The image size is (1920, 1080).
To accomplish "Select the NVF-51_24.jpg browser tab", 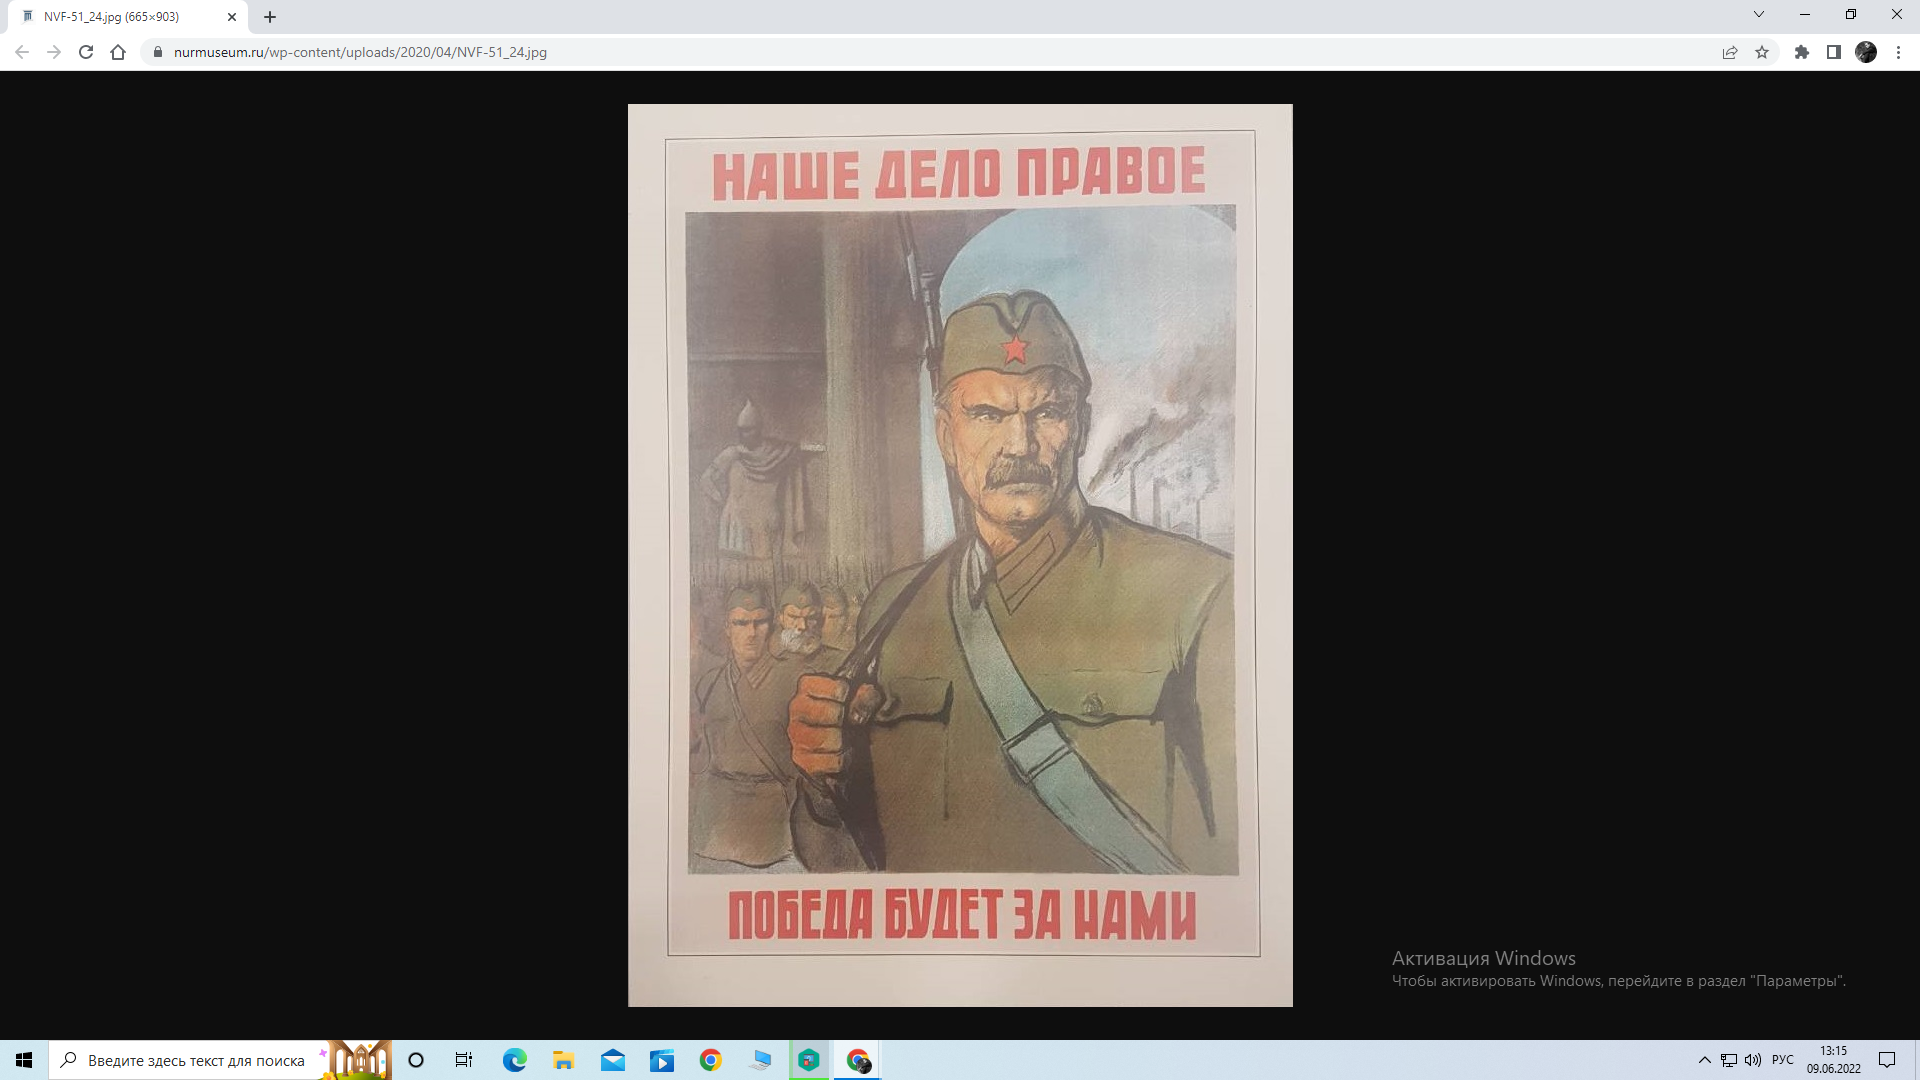I will [x=130, y=17].
